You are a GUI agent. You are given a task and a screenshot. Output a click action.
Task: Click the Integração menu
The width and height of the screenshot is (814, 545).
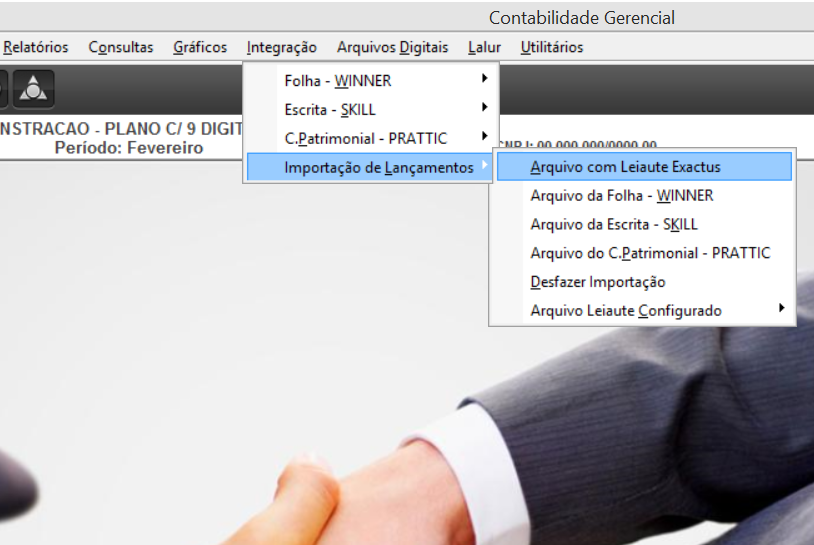(281, 47)
